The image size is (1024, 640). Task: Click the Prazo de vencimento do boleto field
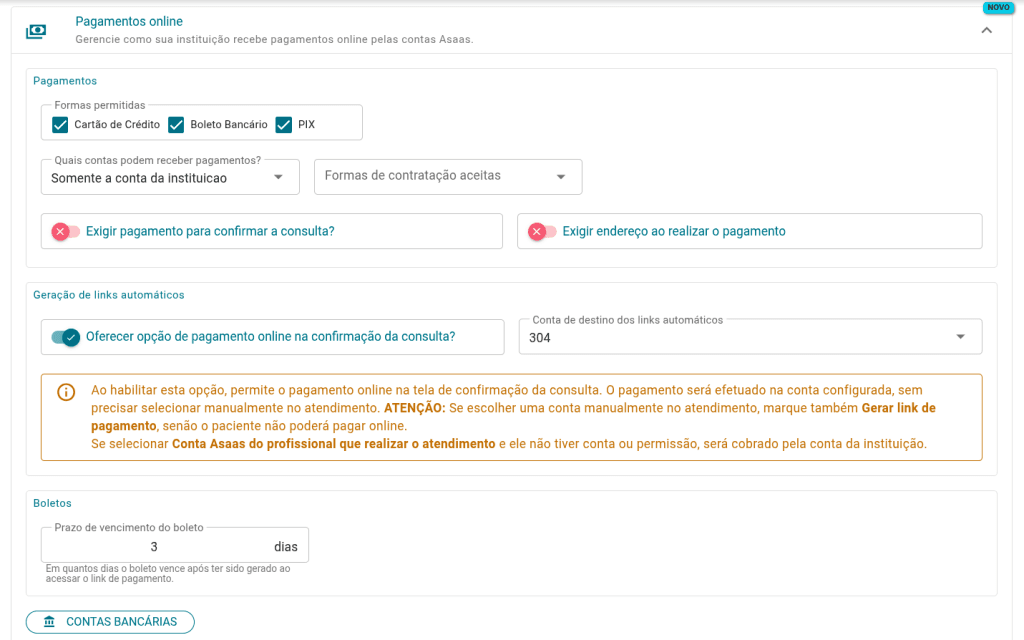coord(175,545)
